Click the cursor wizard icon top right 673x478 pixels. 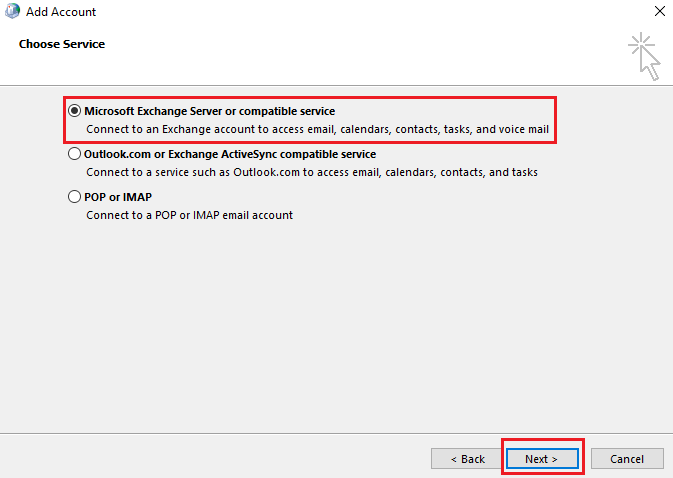(x=644, y=56)
